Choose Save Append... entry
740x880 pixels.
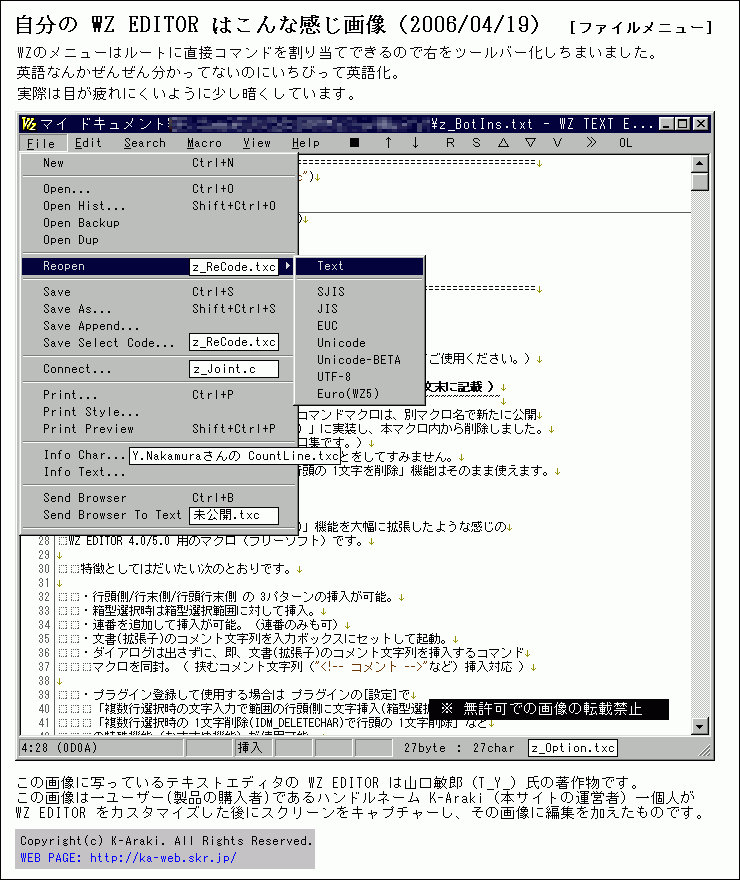tap(159, 326)
